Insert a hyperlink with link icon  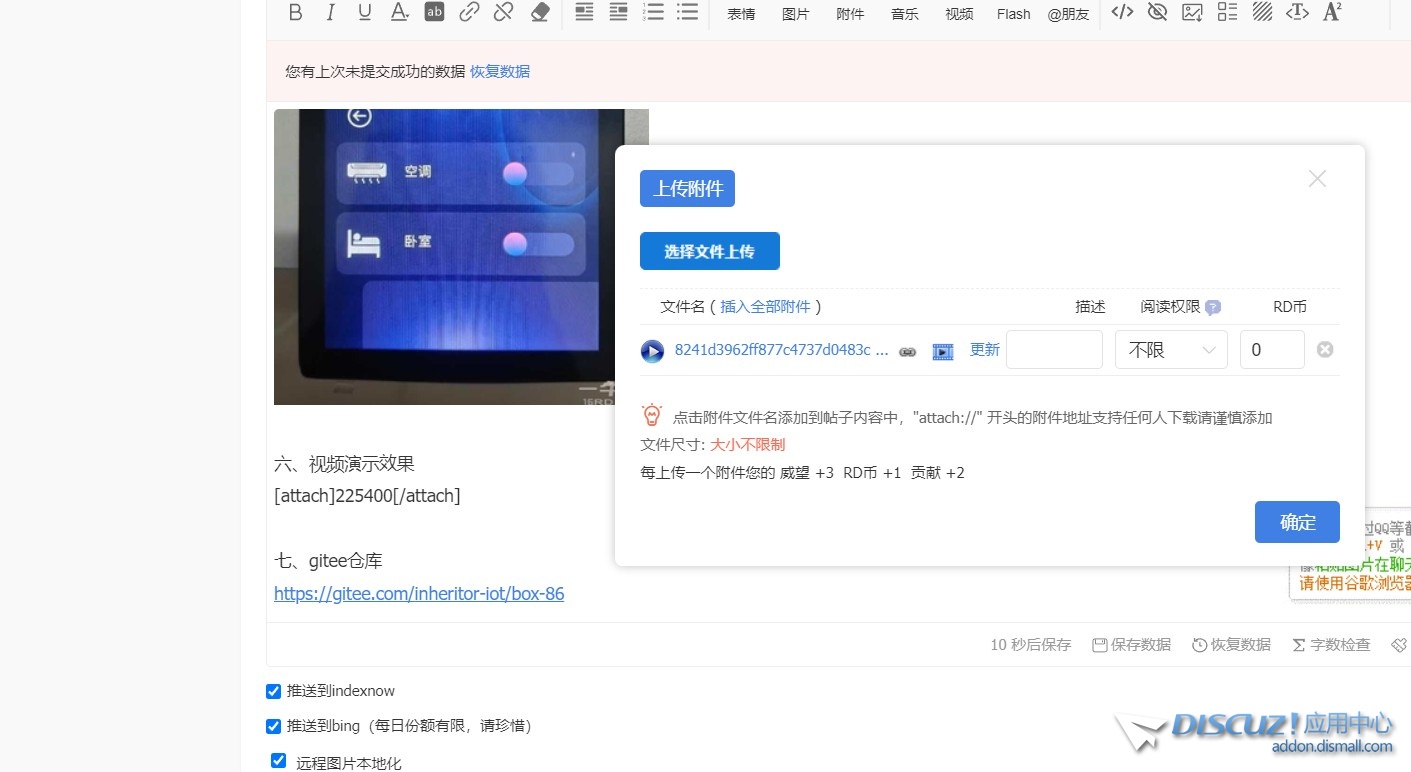click(469, 12)
